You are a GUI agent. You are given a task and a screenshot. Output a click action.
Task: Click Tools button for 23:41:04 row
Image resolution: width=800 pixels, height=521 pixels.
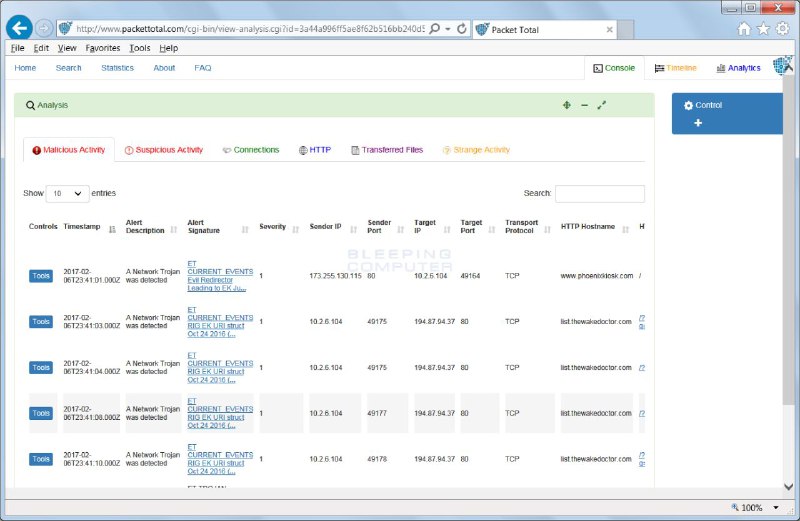41,368
